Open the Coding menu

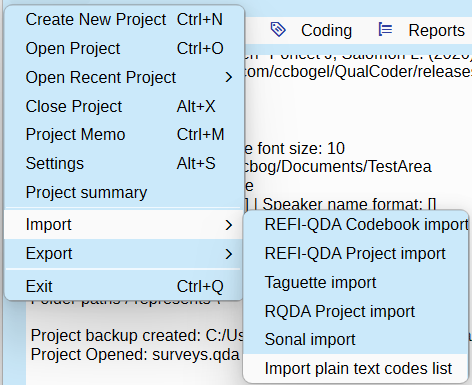click(326, 30)
